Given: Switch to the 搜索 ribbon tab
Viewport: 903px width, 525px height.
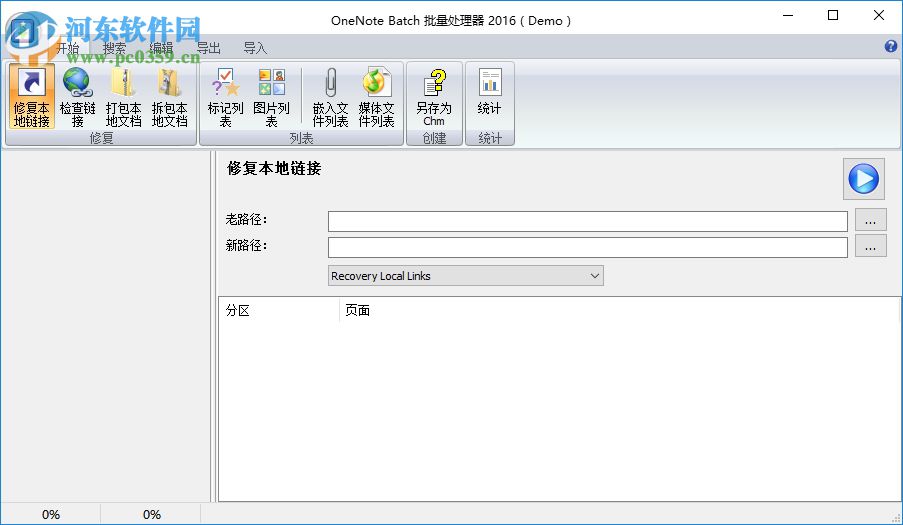Looking at the screenshot, I should [114, 48].
